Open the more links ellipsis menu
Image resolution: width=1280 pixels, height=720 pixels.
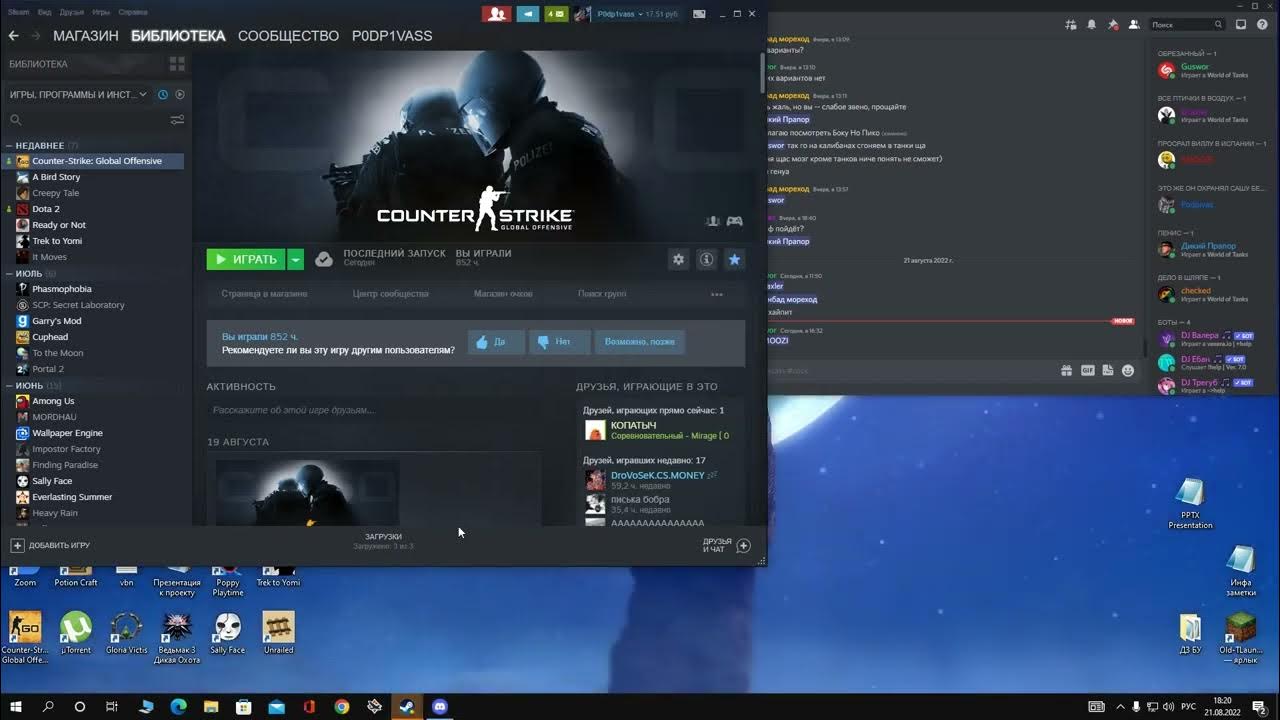[716, 294]
